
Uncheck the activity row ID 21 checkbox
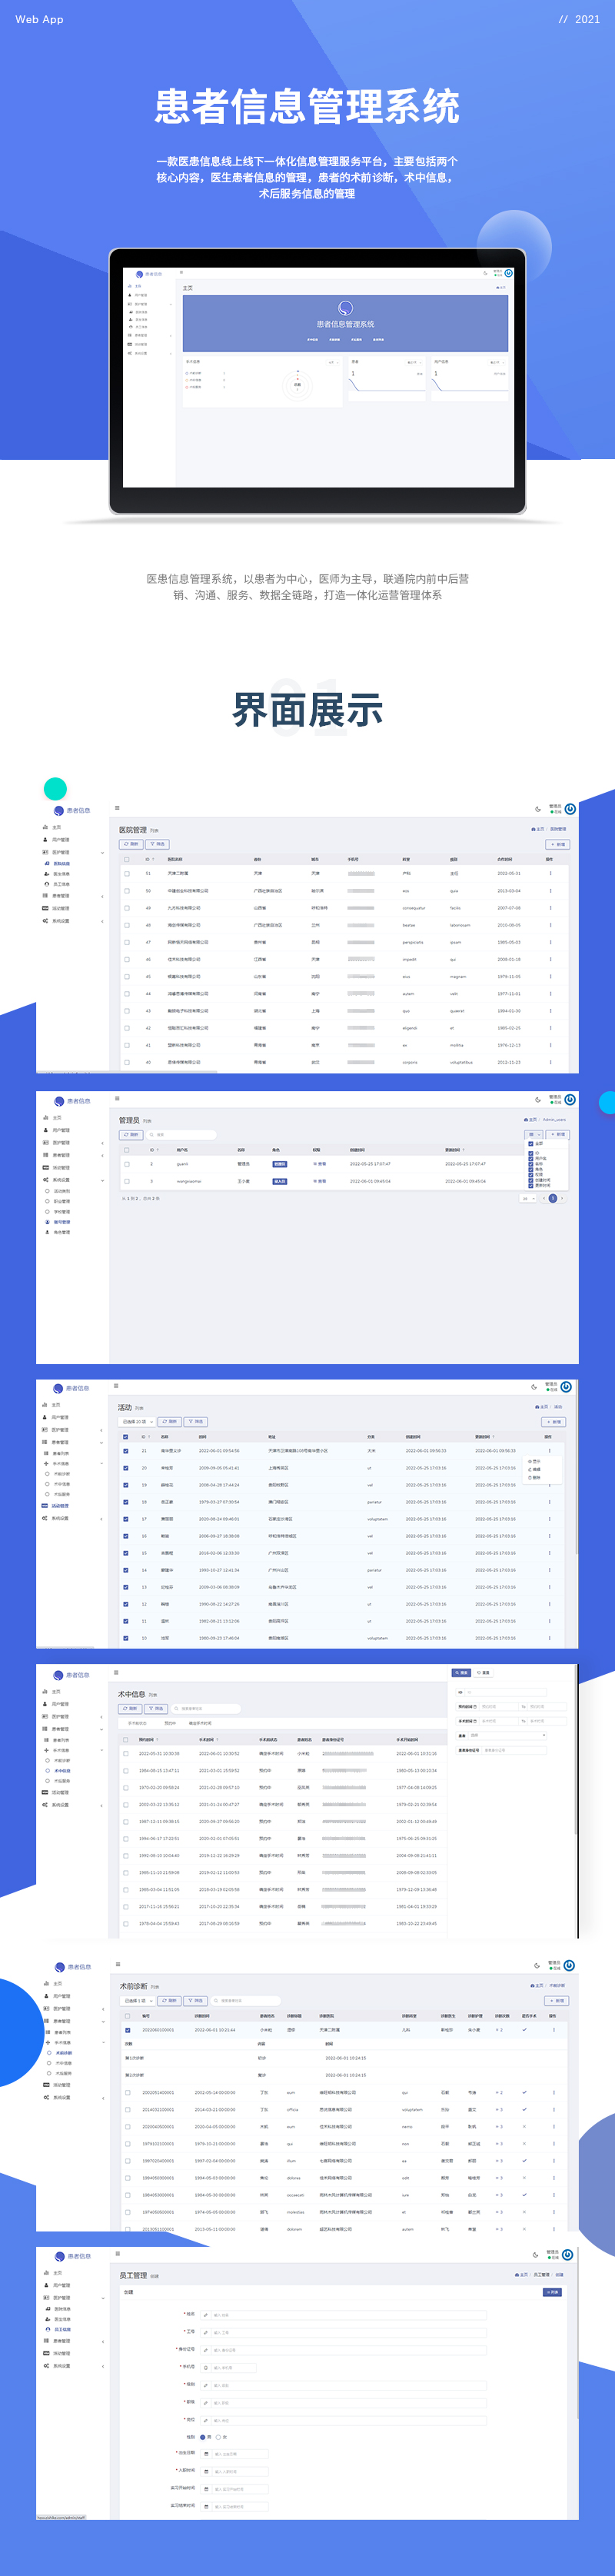[126, 1451]
